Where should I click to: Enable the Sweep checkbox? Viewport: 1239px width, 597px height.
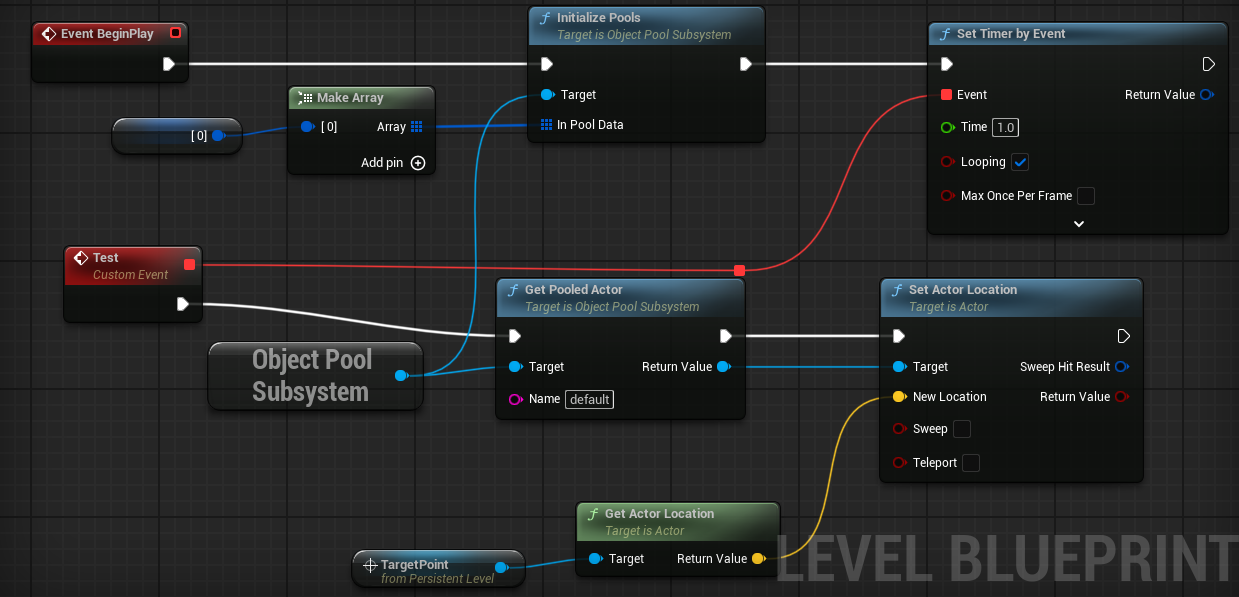tap(961, 429)
